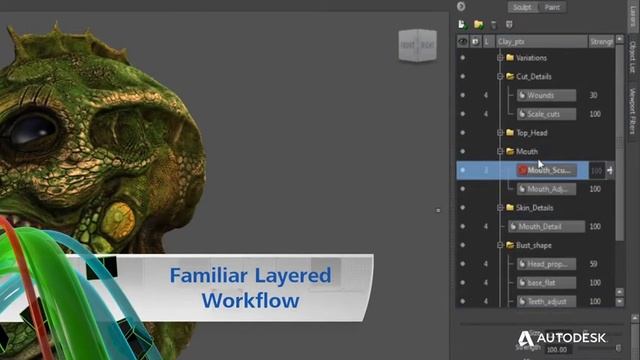
Task: Click Scale_cuts strength value 100
Action: pos(595,114)
